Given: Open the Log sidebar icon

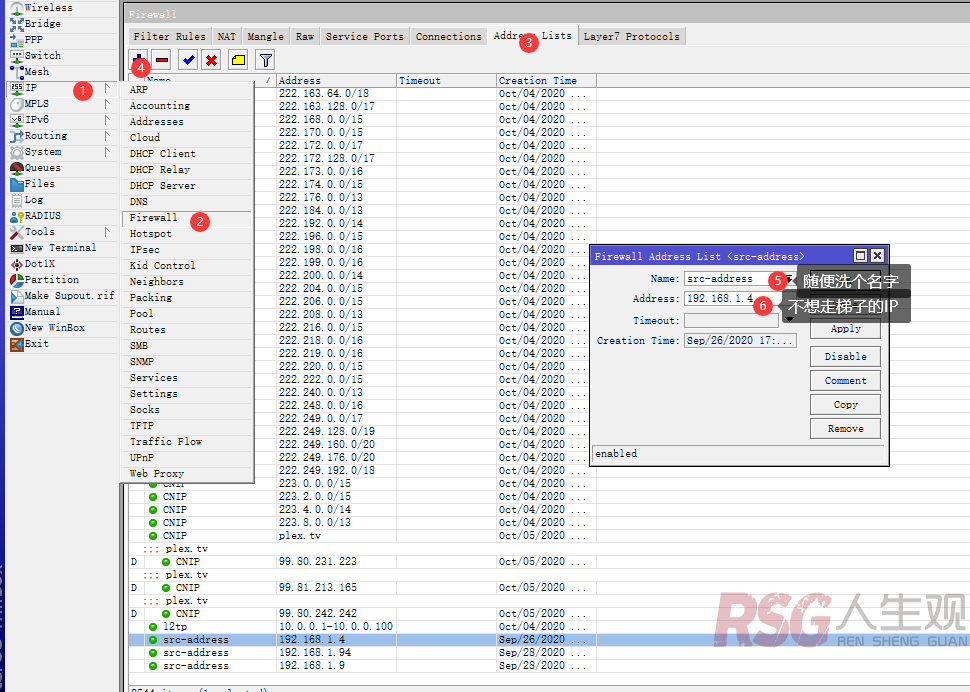Looking at the screenshot, I should pos(17,200).
